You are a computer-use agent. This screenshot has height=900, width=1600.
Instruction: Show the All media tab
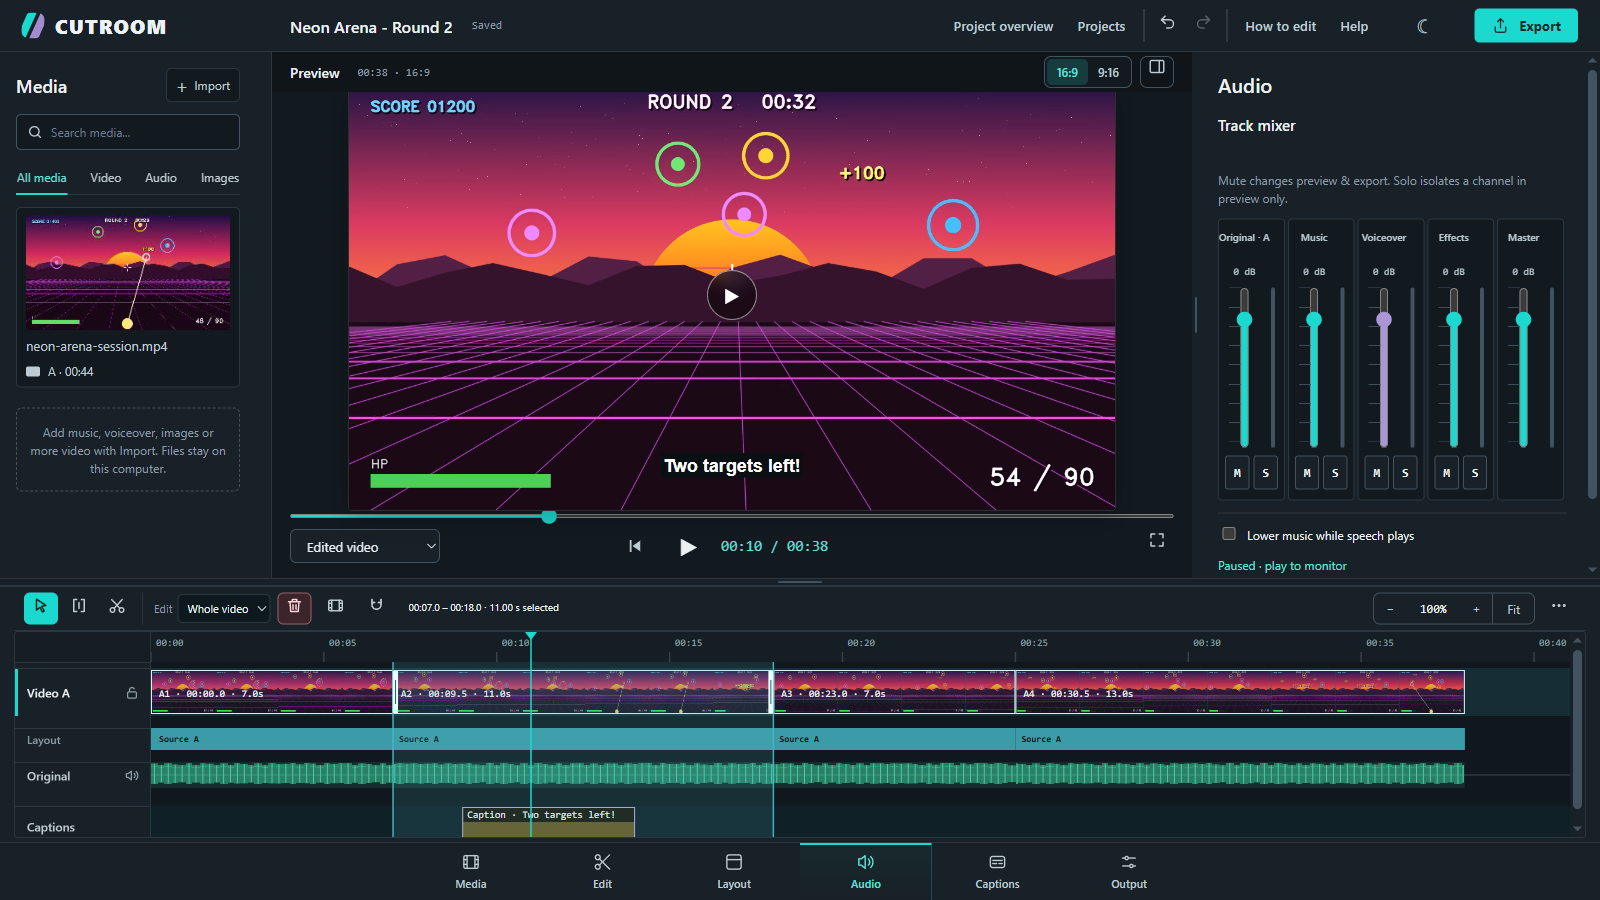click(x=42, y=178)
